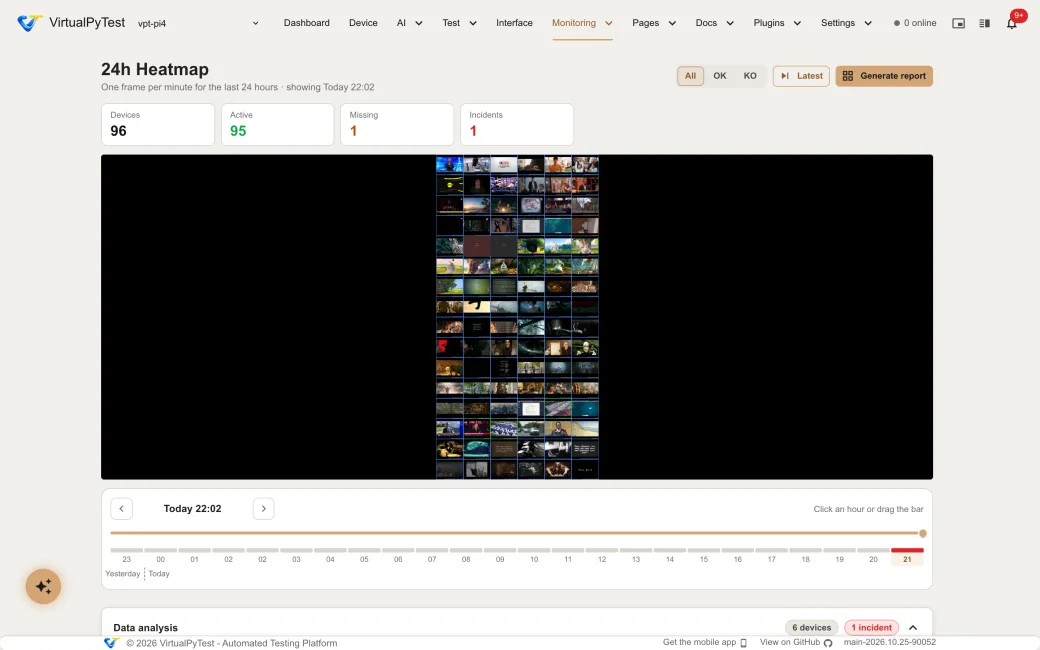Click the GitHub icon in footer

(x=828, y=643)
